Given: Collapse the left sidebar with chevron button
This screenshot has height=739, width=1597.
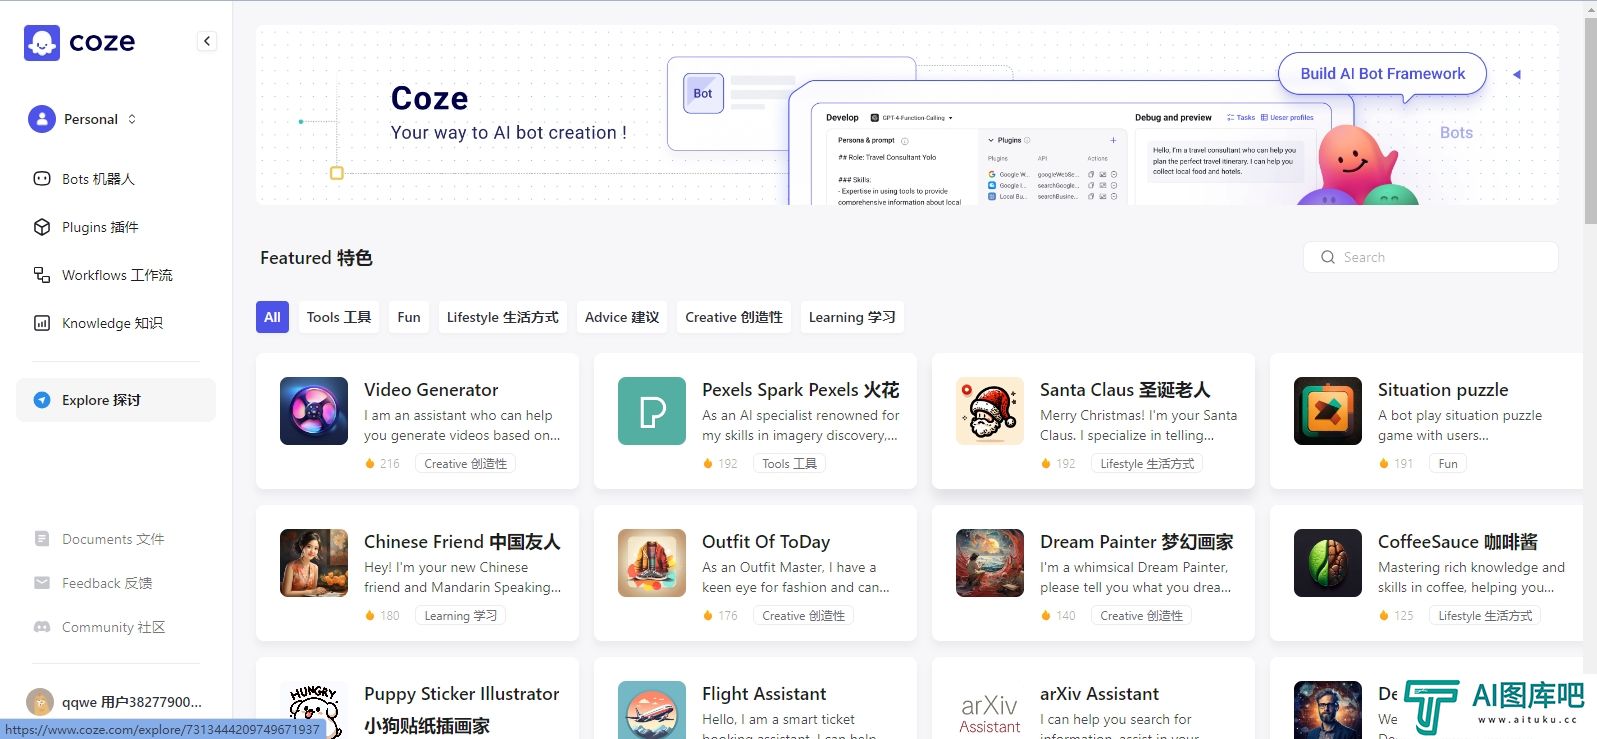Looking at the screenshot, I should click(207, 41).
